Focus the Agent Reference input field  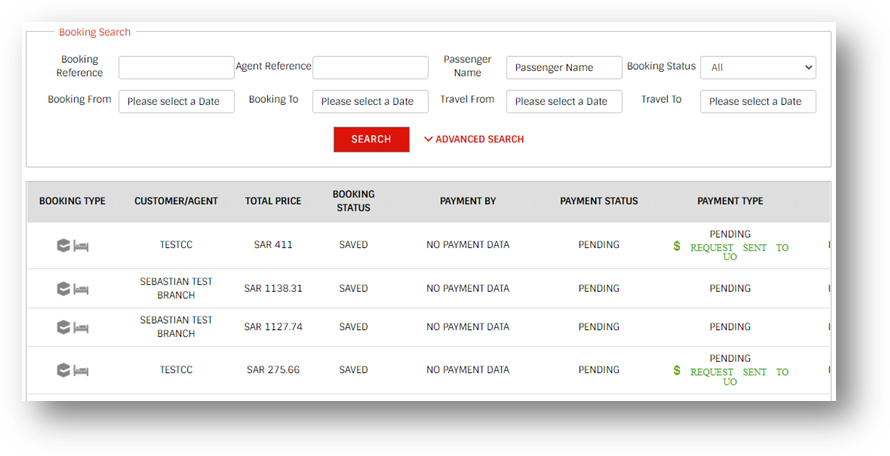pos(370,67)
